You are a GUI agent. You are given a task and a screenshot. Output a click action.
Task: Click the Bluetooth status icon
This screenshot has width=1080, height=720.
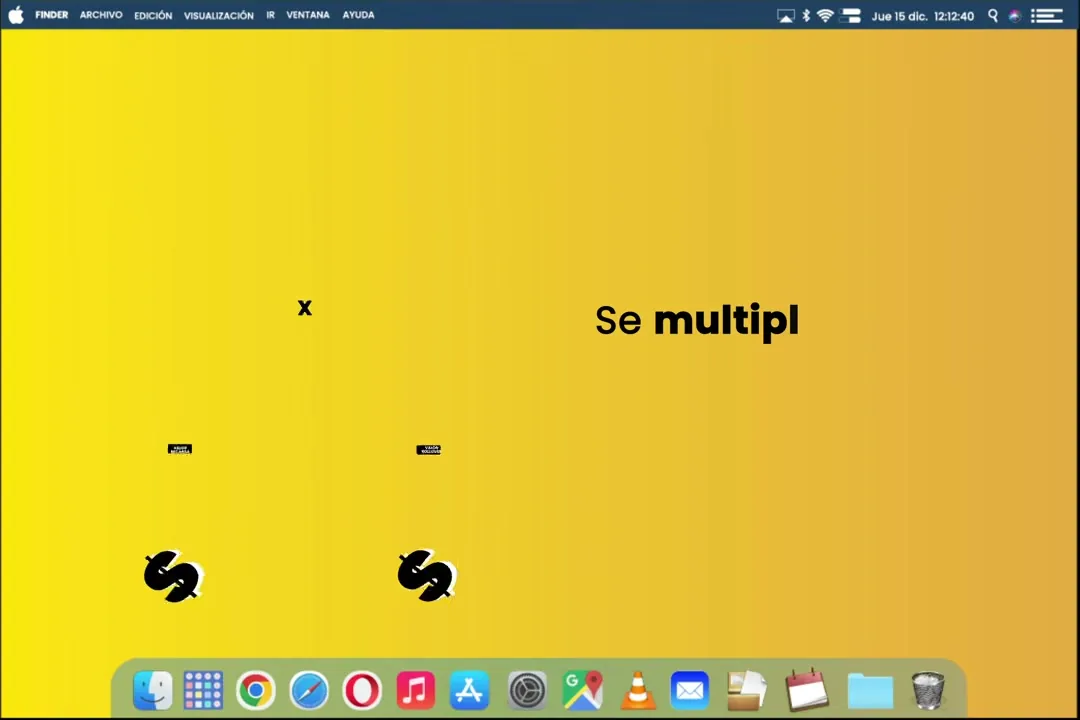coord(806,15)
